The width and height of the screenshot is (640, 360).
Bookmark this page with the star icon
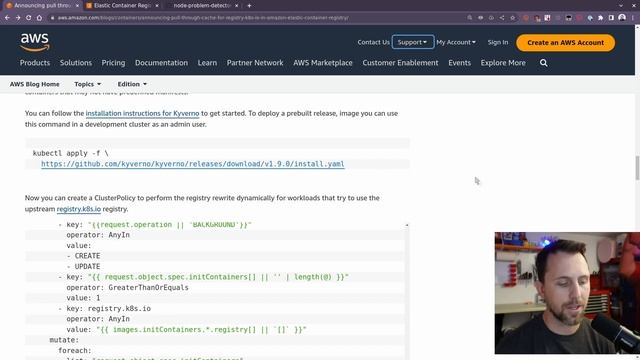click(x=513, y=18)
